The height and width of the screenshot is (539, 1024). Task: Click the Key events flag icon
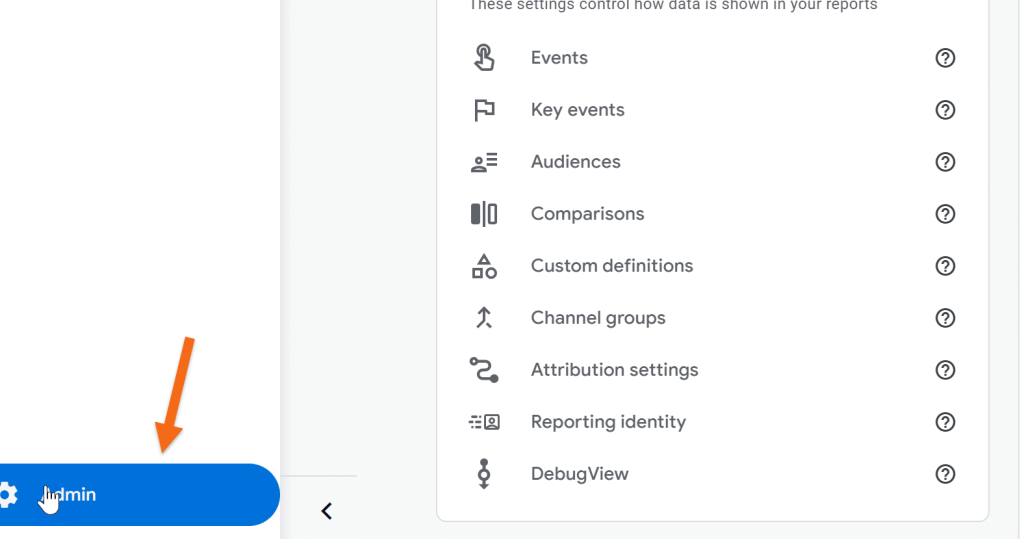(x=484, y=110)
